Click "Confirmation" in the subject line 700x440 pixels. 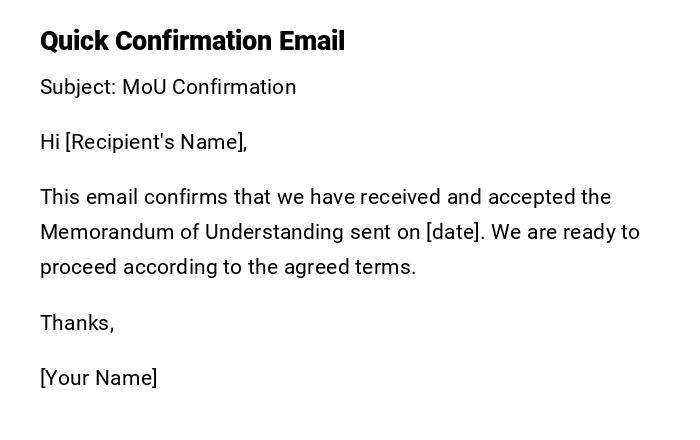[x=235, y=87]
